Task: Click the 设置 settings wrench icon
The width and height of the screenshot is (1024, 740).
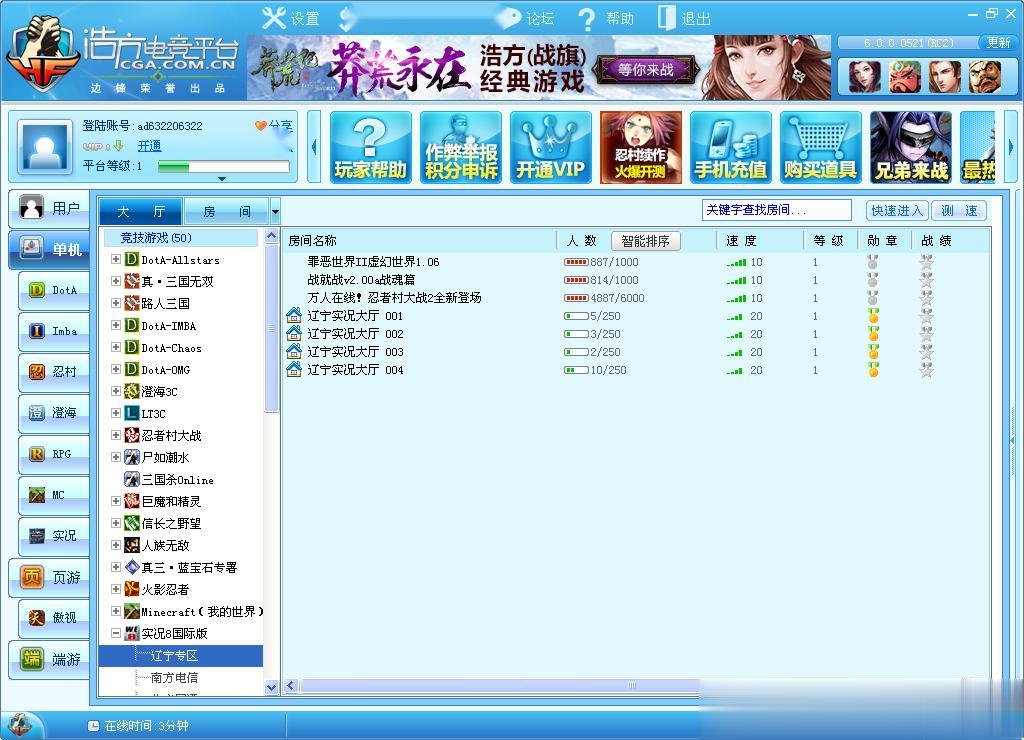Action: coord(274,18)
